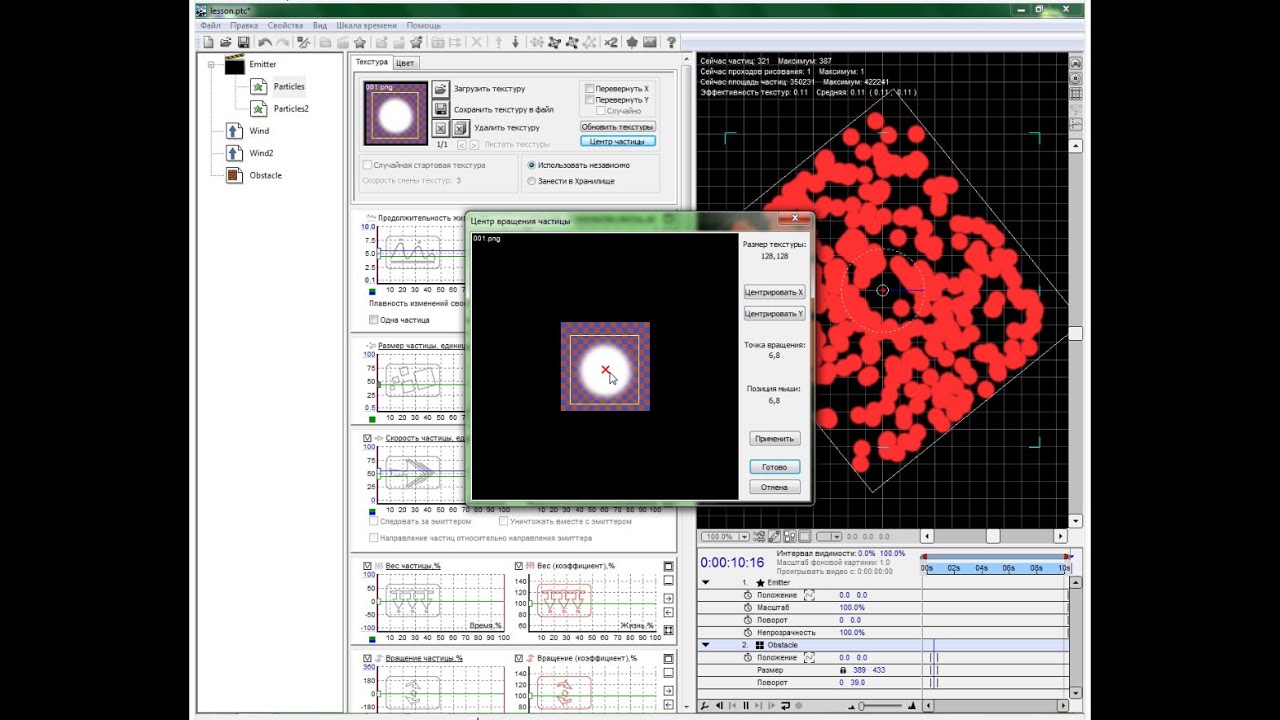Screen dimensions: 1280x720
Task: Collapse the Emitter tree node
Action: click(x=211, y=64)
